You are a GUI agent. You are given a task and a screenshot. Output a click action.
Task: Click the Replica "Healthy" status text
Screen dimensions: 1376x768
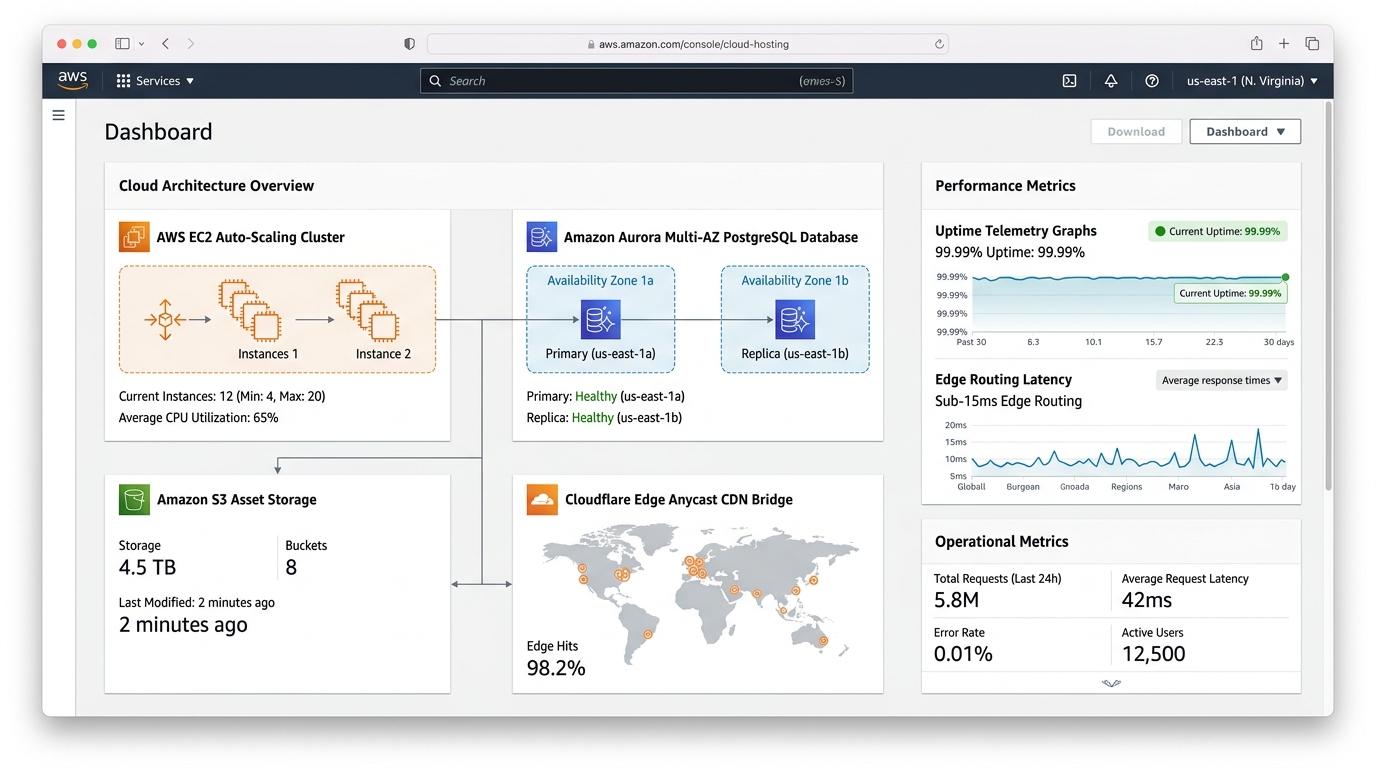(x=592, y=417)
